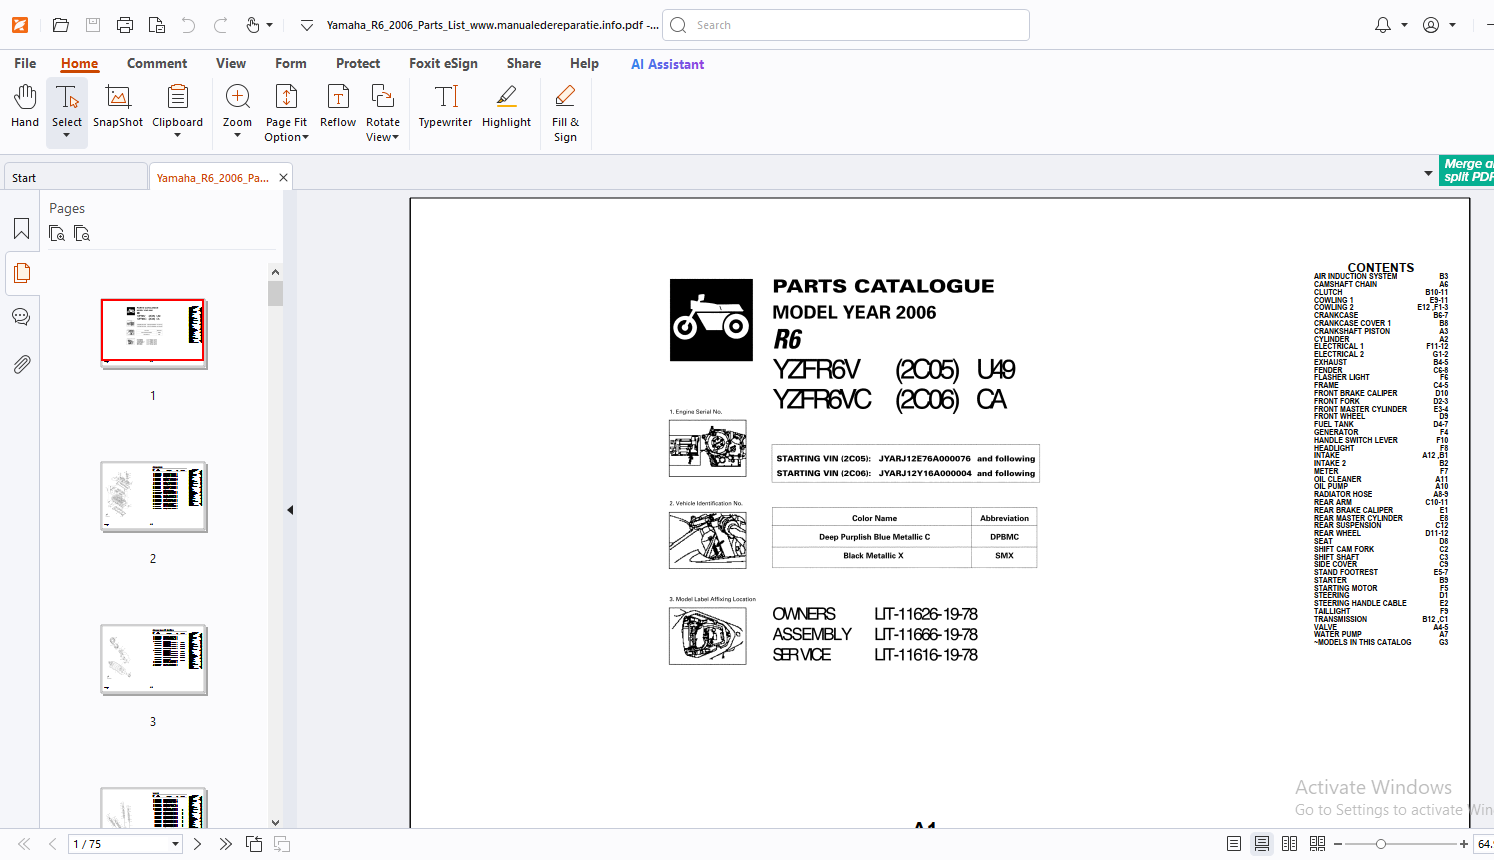Enable continuous page view mode
This screenshot has height=860, width=1494.
pyautogui.click(x=1262, y=844)
